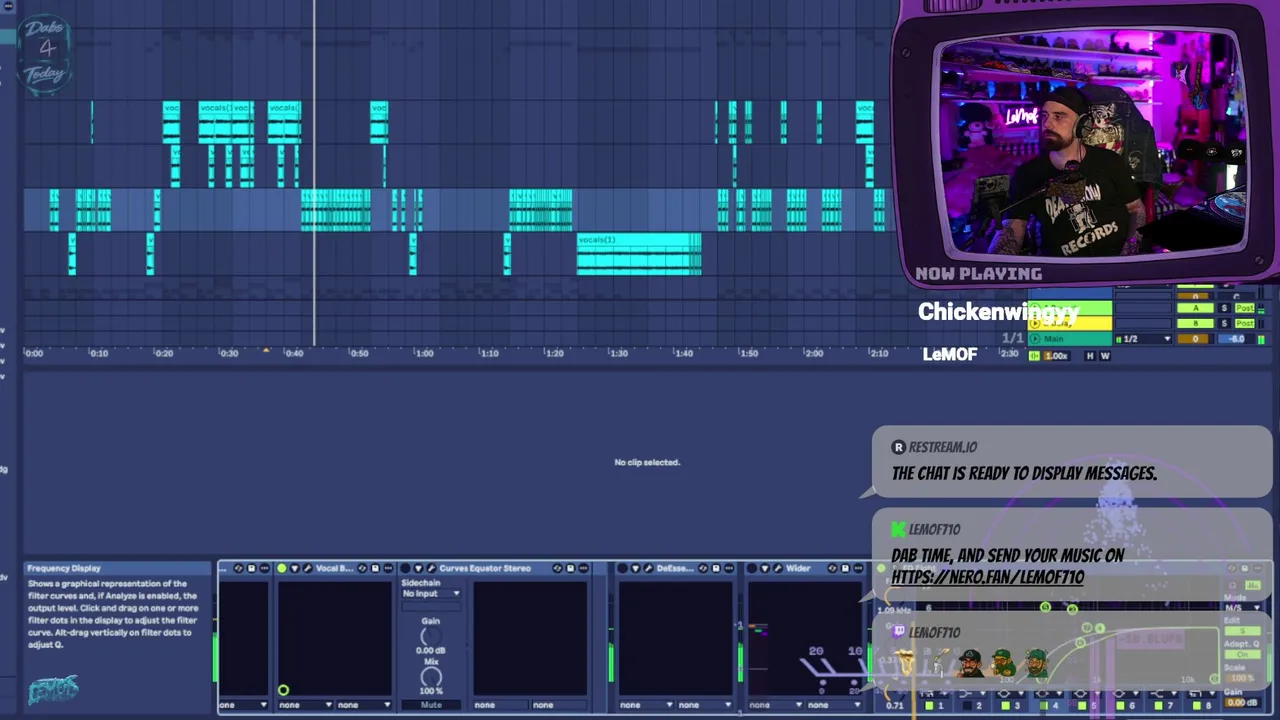The height and width of the screenshot is (720, 1280).
Task: Toggle the green follow playback icon beside 1.00x
Action: point(1034,356)
